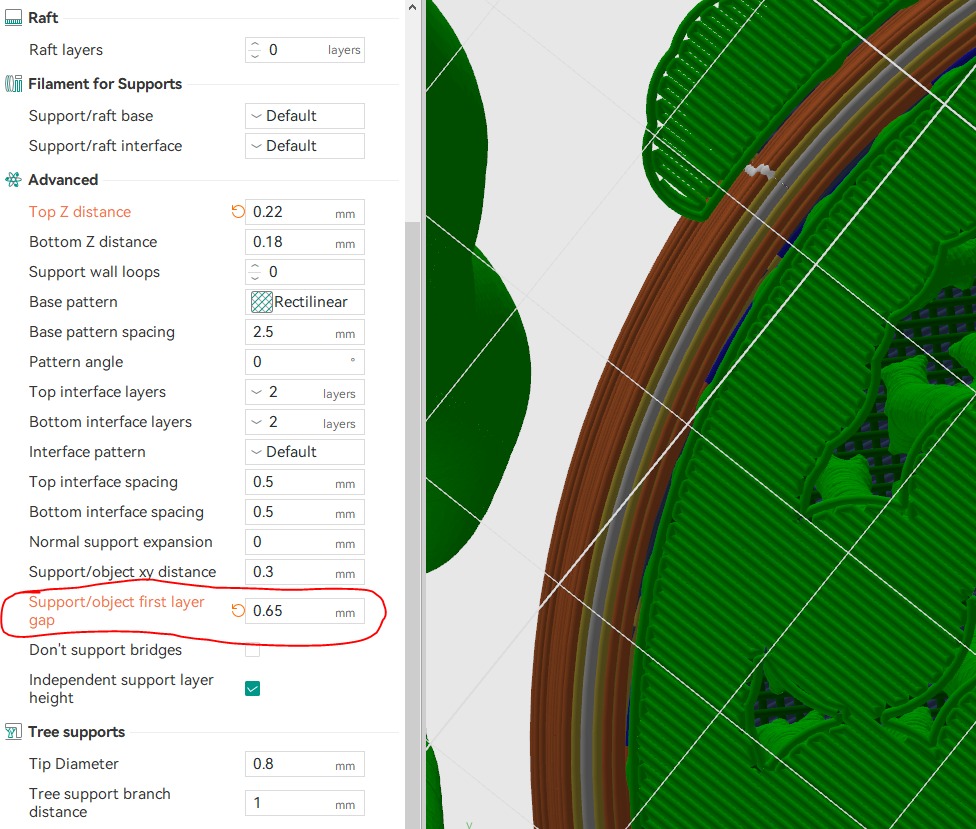Image resolution: width=976 pixels, height=829 pixels.
Task: Click the Support wall loops label
Action: click(x=94, y=272)
